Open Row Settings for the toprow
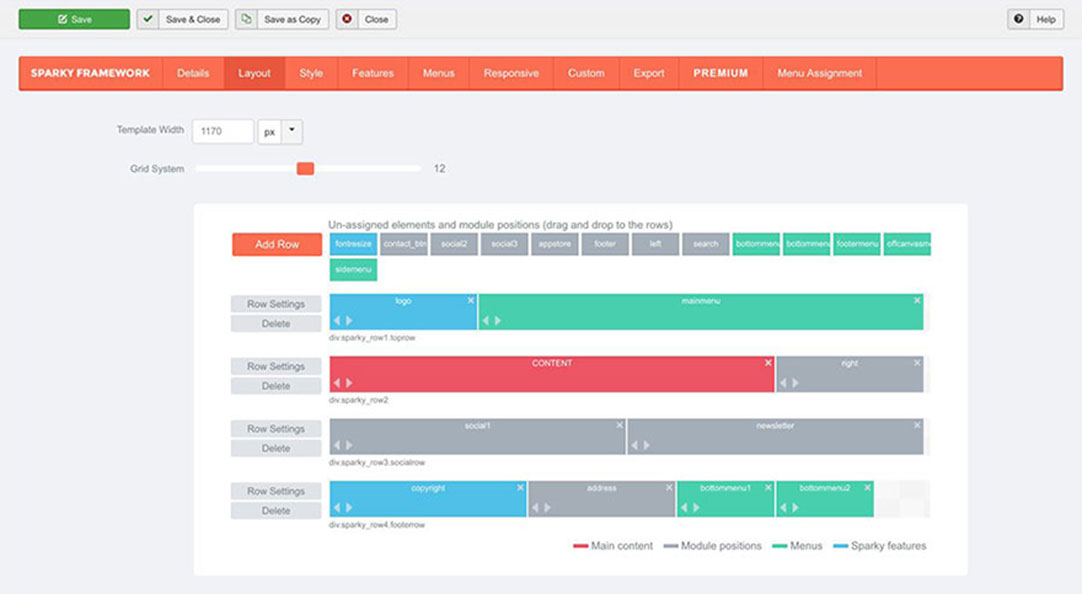Image resolution: width=1082 pixels, height=594 pixels. click(276, 304)
